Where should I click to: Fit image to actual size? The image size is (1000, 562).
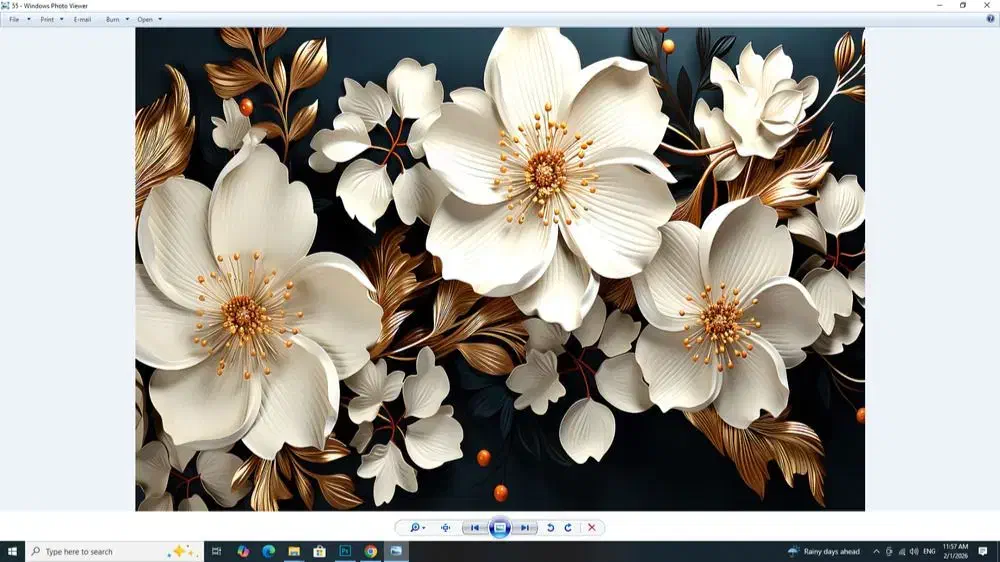click(445, 528)
